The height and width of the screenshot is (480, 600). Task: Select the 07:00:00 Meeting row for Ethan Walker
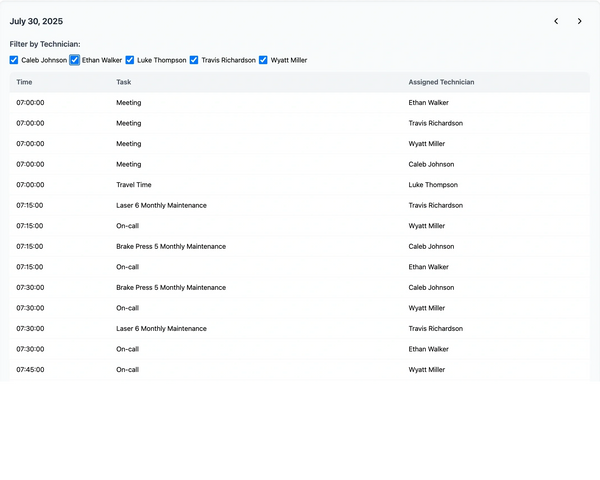128,103
